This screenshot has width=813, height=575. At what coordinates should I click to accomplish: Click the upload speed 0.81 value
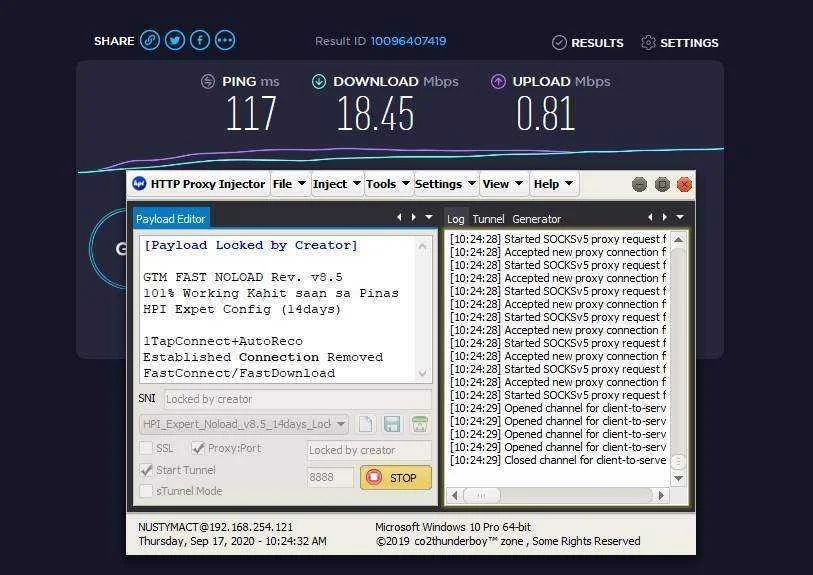(x=545, y=114)
